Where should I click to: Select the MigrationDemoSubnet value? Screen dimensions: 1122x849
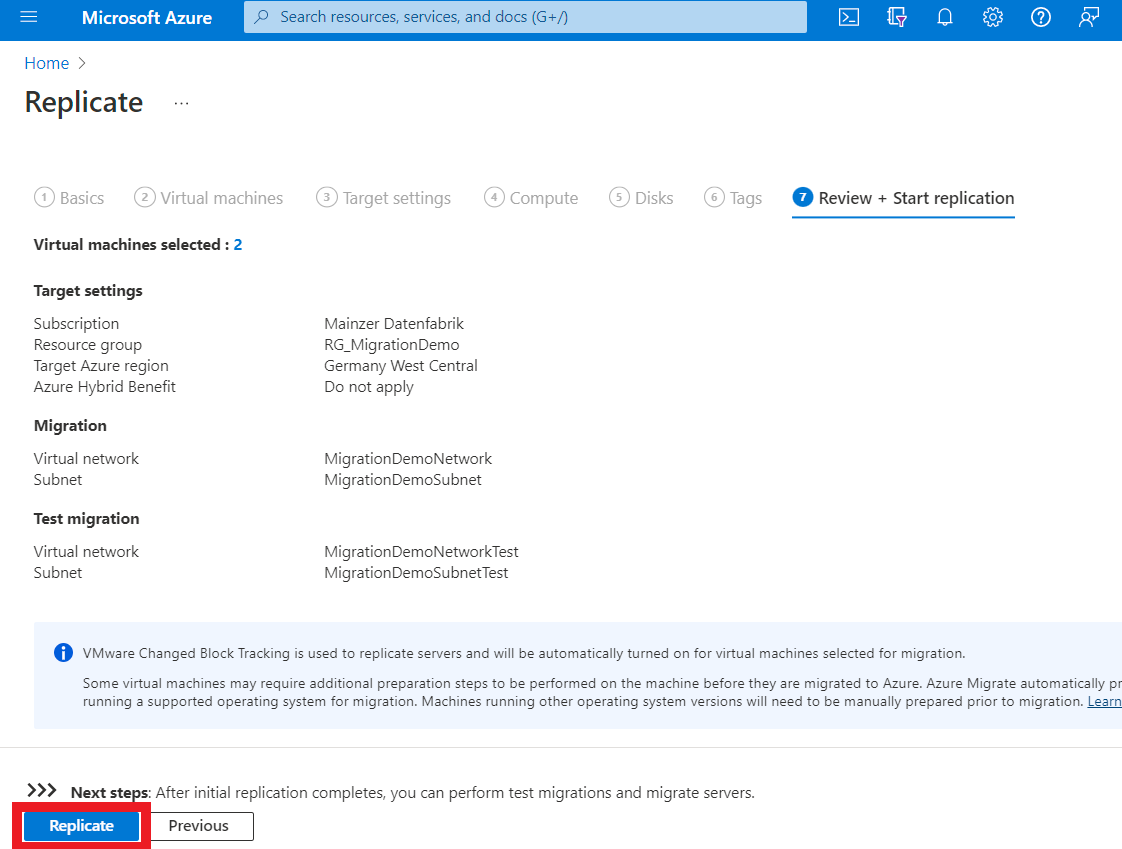point(403,480)
